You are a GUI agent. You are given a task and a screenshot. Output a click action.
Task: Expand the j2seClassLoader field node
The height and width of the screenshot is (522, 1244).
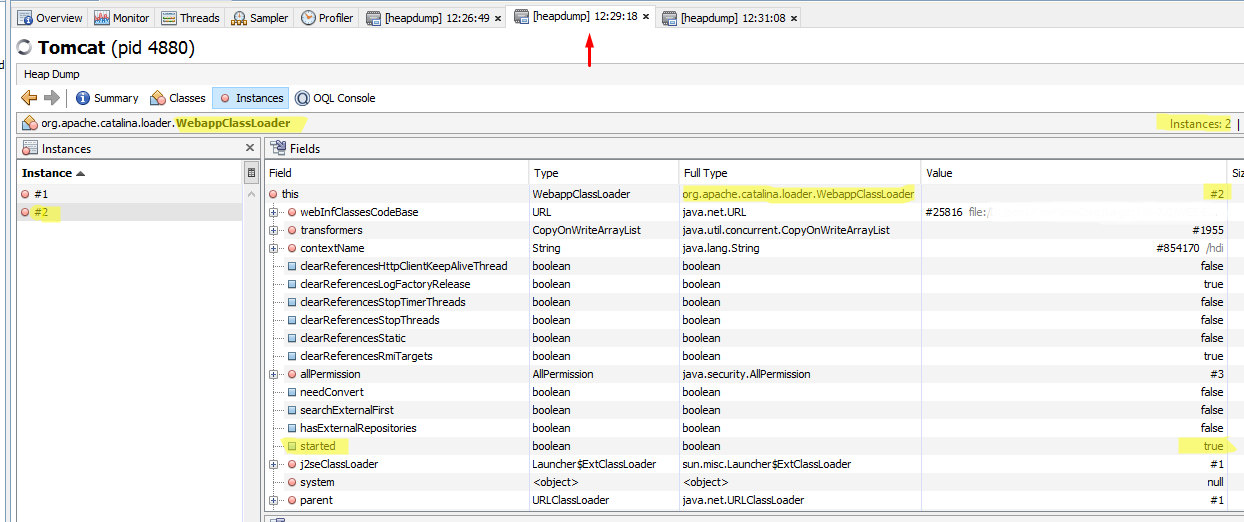[274, 464]
